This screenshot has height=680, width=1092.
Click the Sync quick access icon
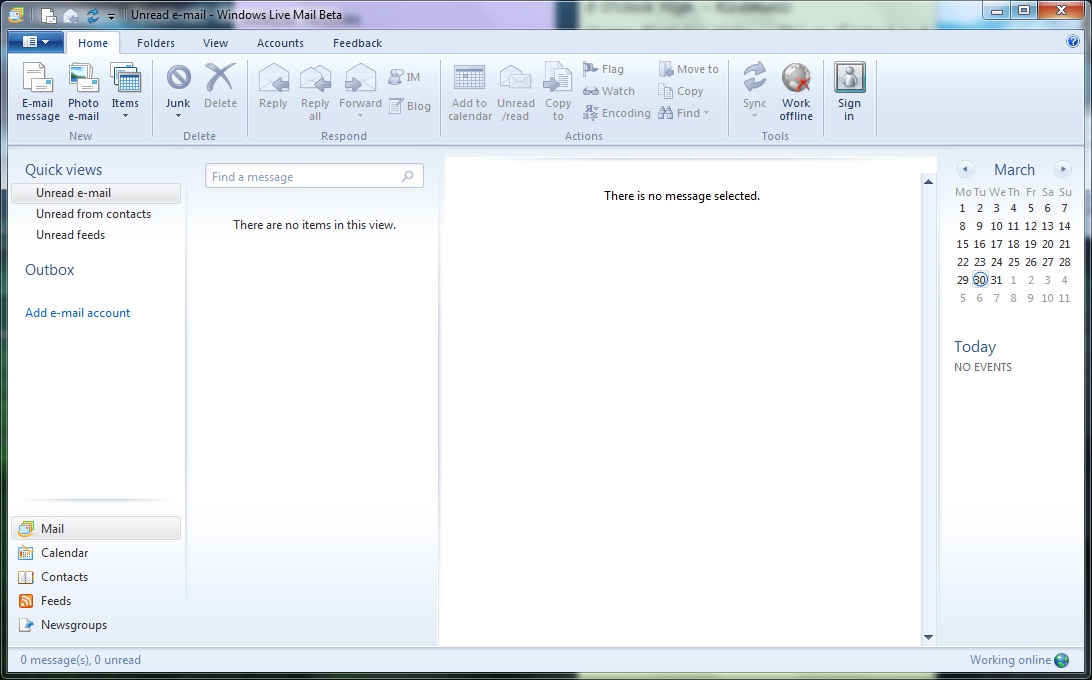click(x=92, y=15)
